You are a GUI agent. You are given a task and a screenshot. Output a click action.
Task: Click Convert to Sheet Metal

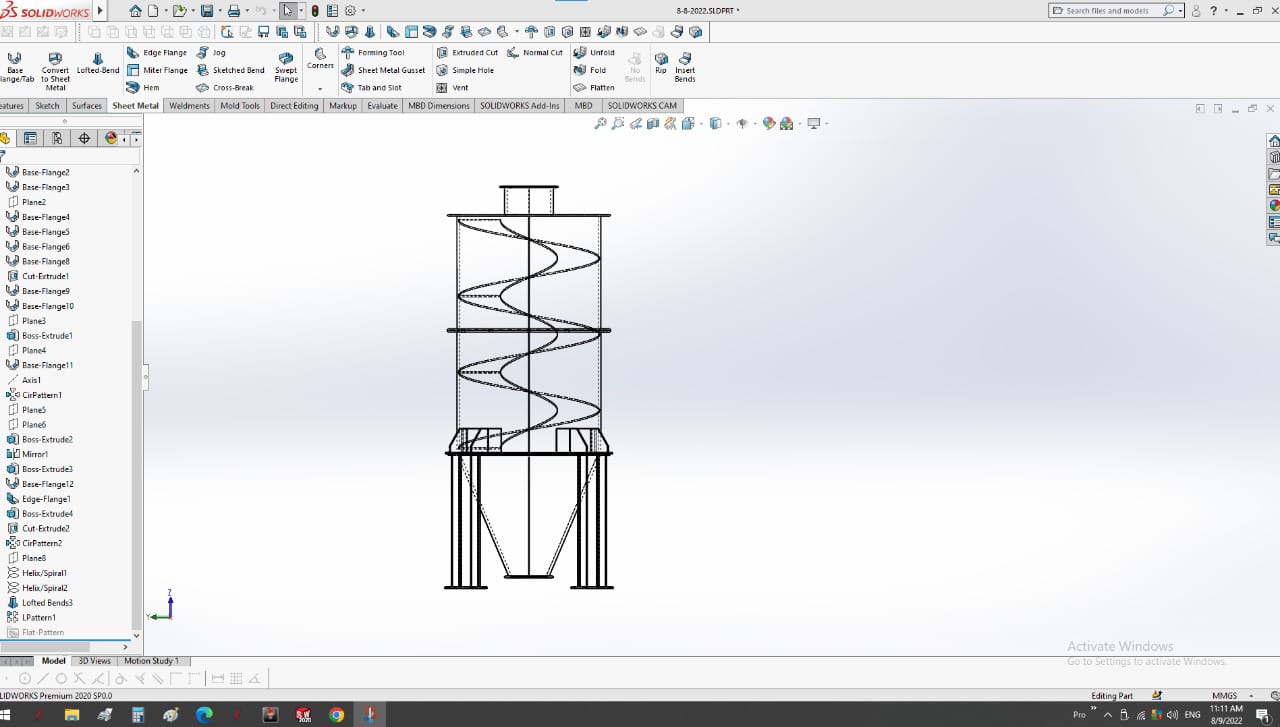(x=55, y=71)
